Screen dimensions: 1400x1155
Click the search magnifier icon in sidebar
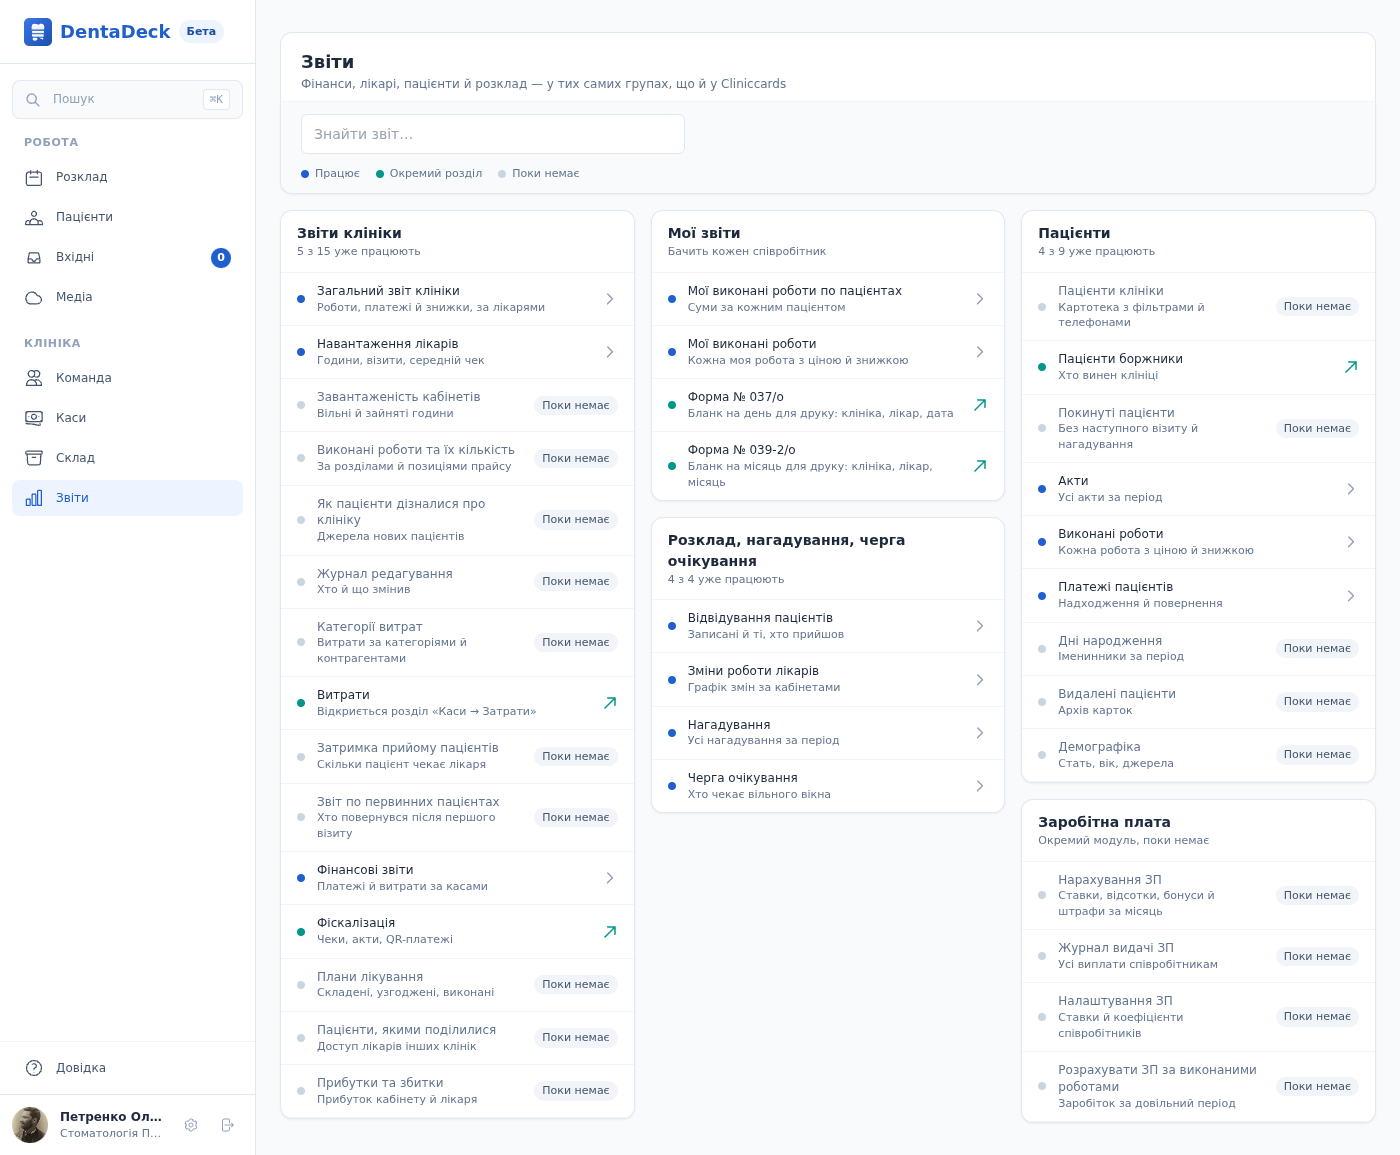33,100
